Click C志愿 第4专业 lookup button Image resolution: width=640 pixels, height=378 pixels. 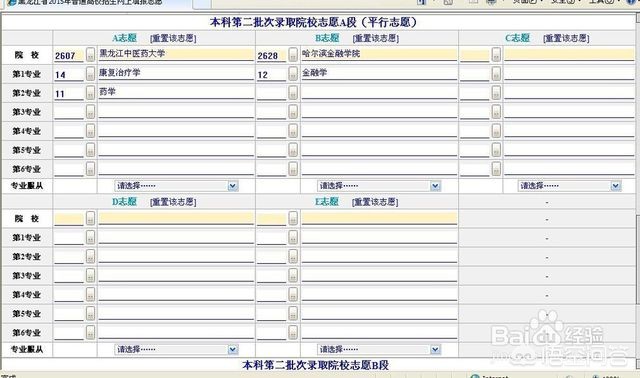(x=496, y=131)
